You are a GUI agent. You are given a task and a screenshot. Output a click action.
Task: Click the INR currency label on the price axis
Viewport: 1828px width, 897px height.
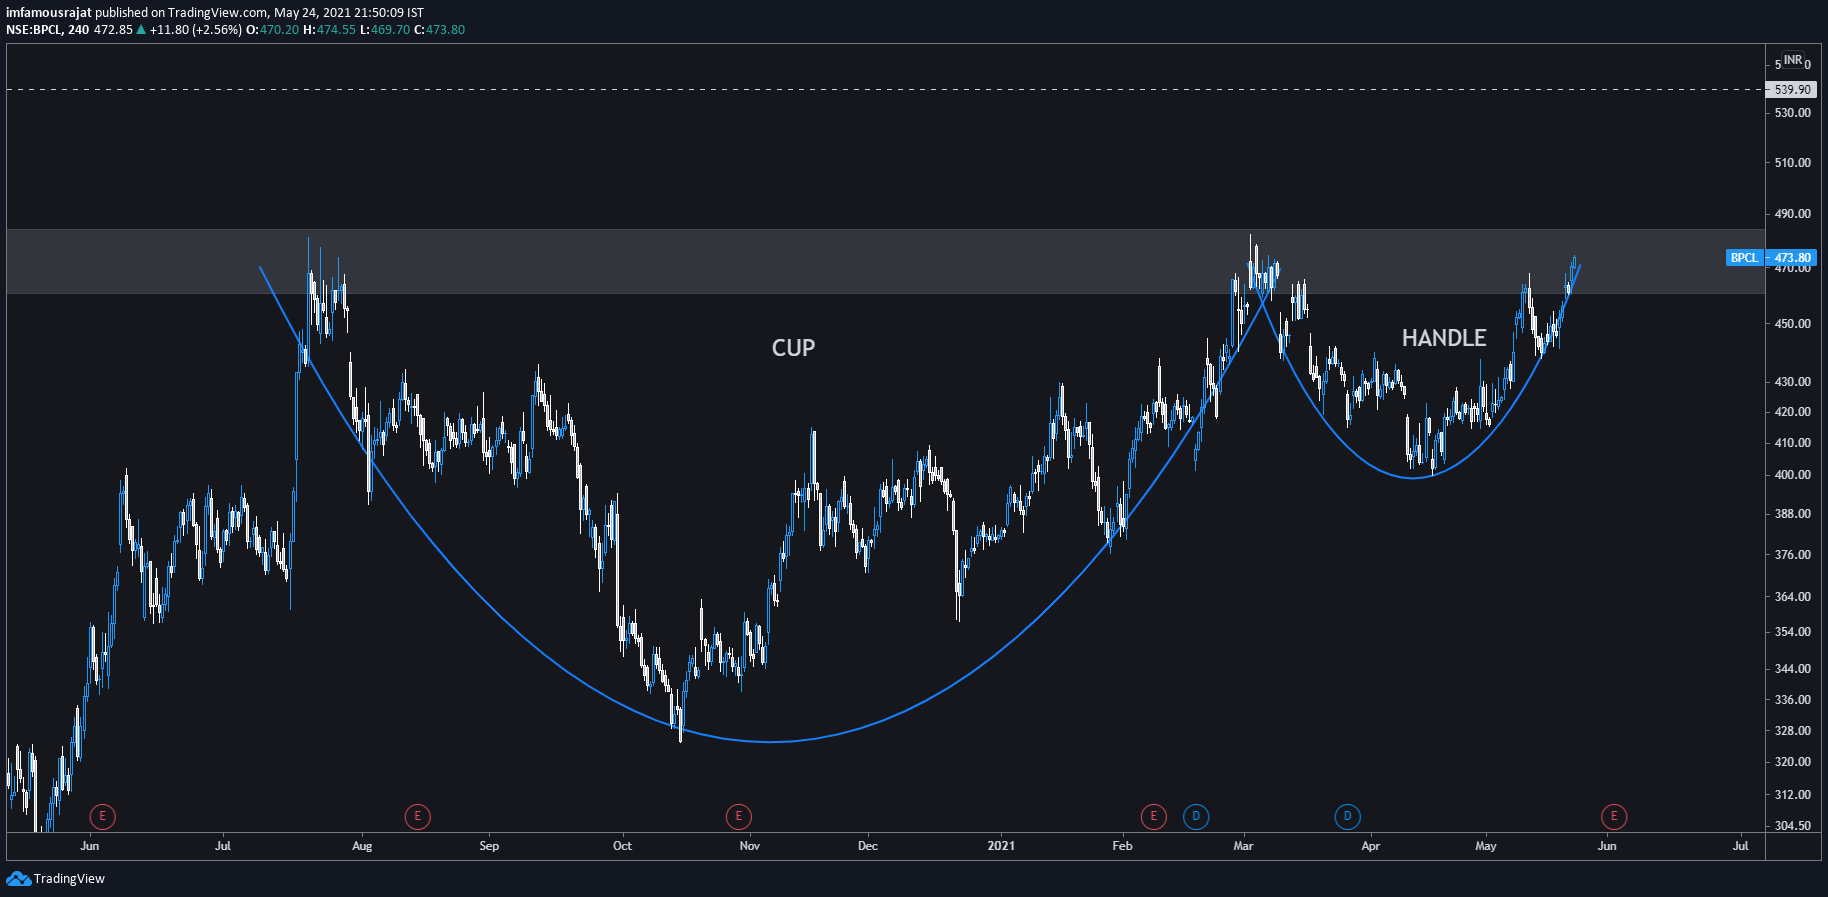coord(1793,60)
